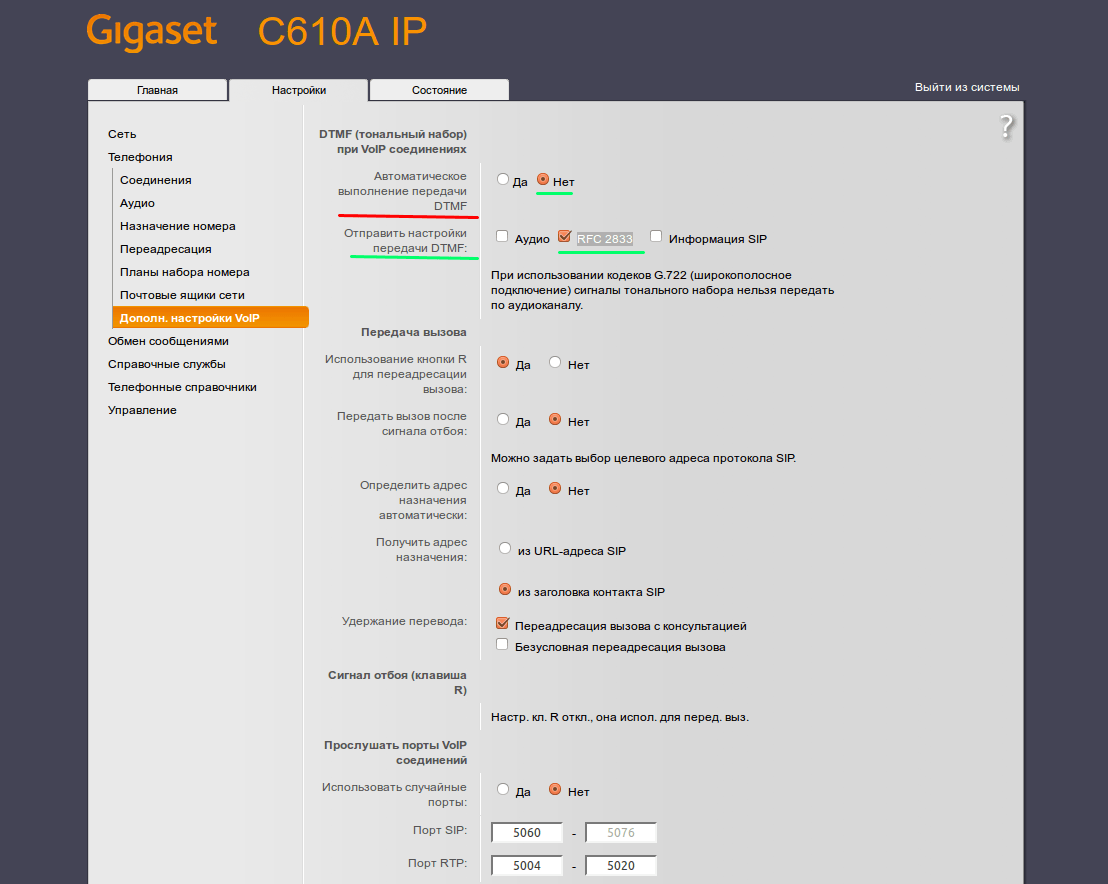The image size is (1108, 884).
Task: Select Нет for R key call transfer
Action: click(555, 363)
